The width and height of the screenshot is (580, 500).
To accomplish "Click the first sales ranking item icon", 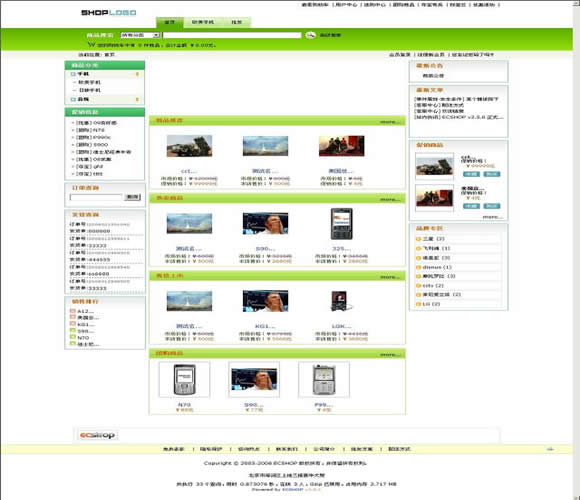I will [73, 311].
